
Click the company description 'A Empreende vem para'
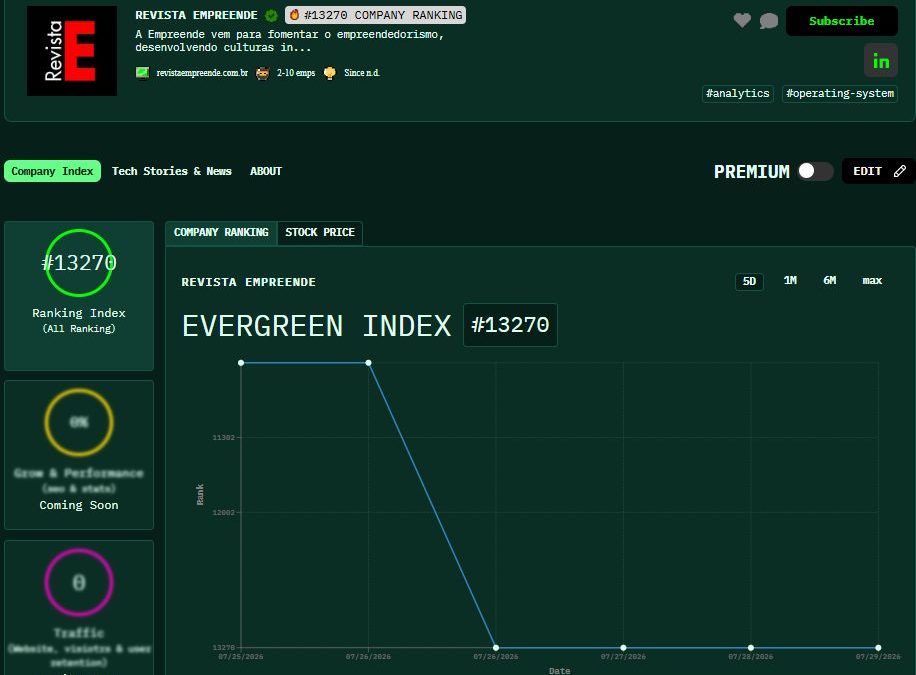coord(289,41)
